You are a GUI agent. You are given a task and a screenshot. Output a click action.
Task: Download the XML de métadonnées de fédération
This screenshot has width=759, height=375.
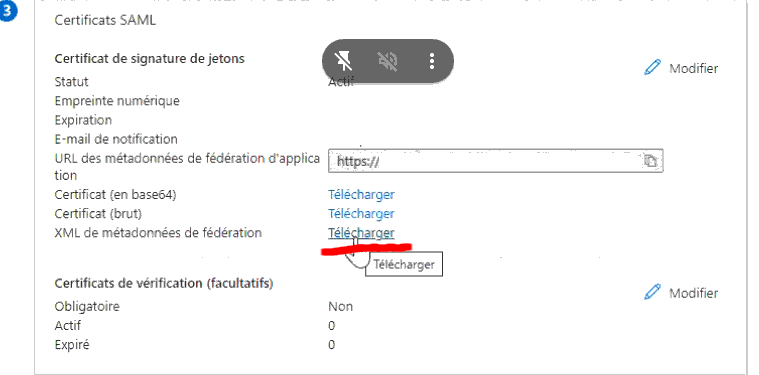point(361,233)
